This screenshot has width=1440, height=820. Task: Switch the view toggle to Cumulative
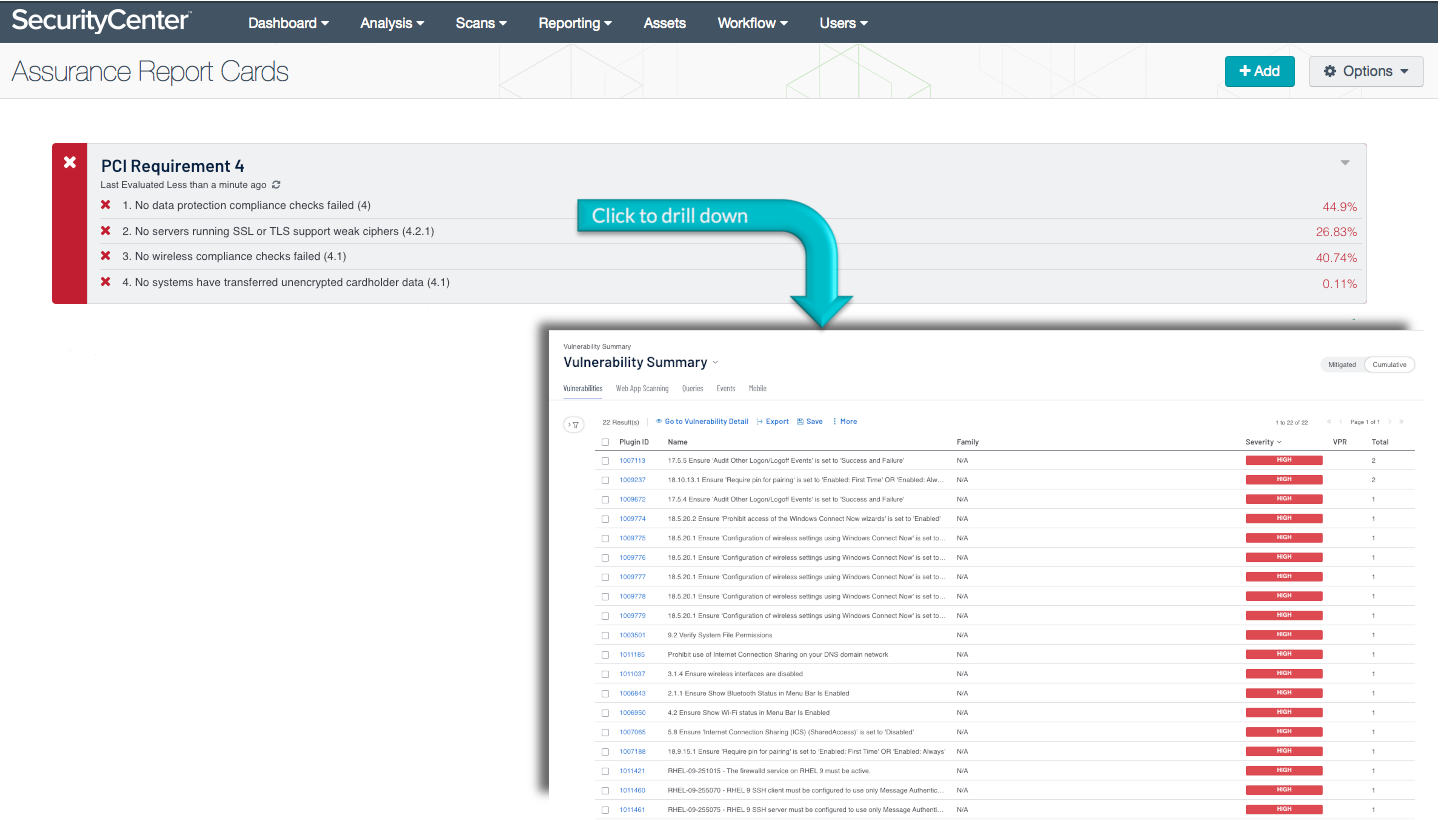tap(1390, 365)
